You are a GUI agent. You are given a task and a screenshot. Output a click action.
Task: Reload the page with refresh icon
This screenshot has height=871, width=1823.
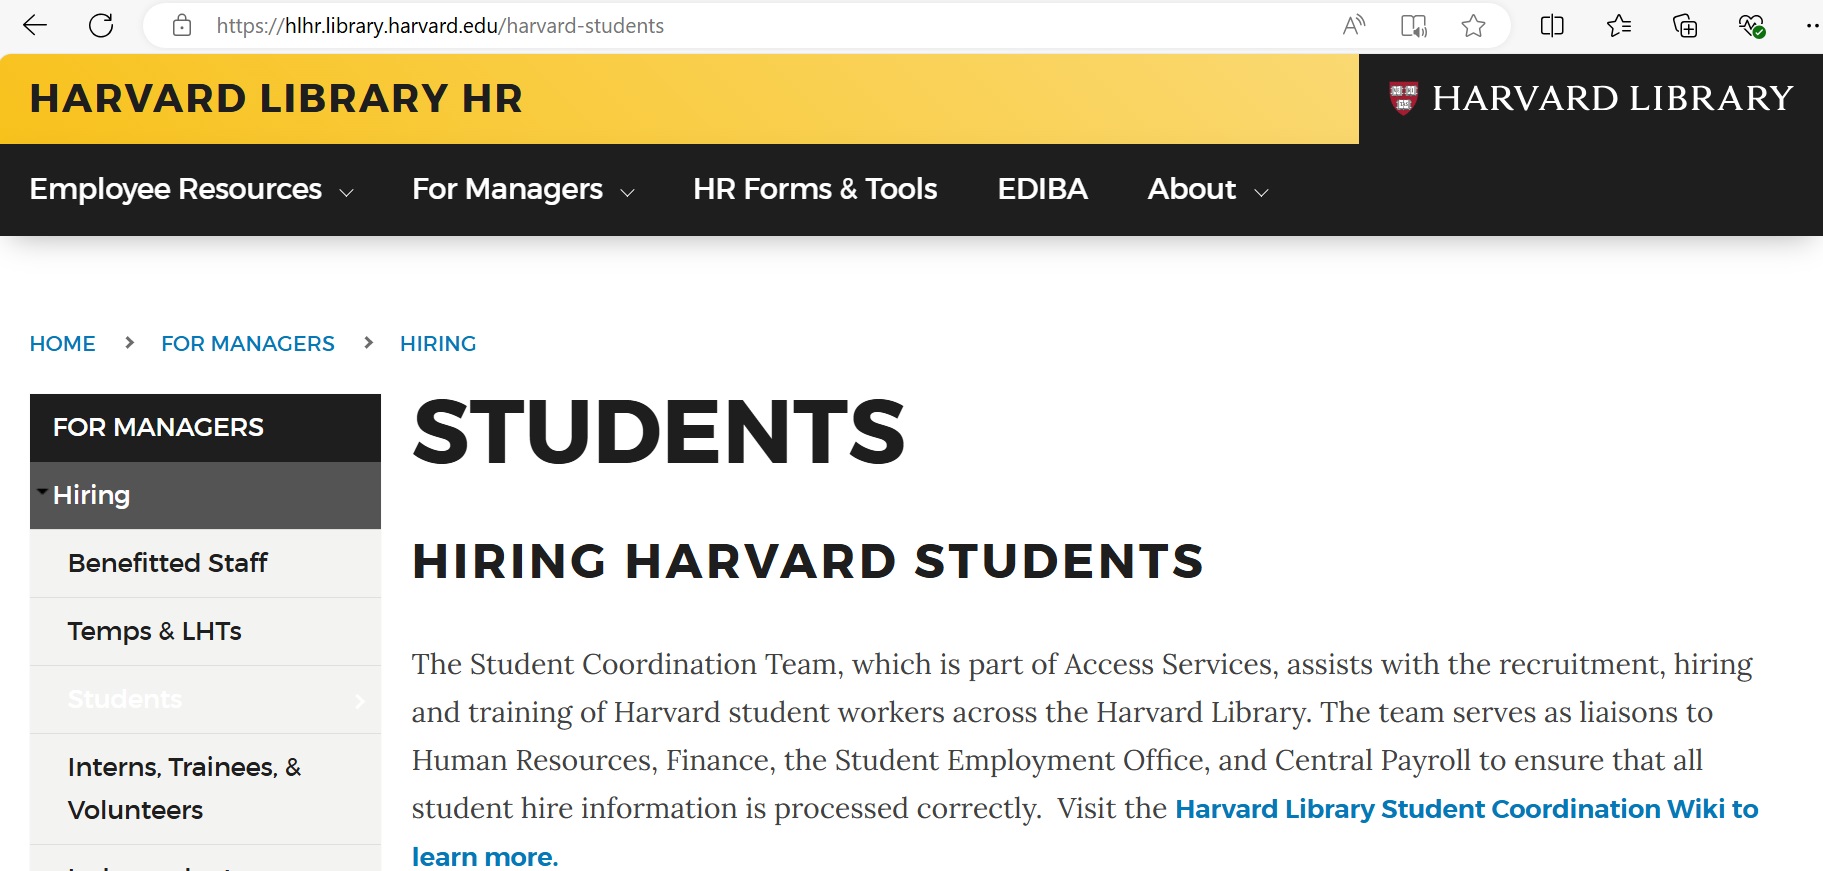[x=101, y=25]
